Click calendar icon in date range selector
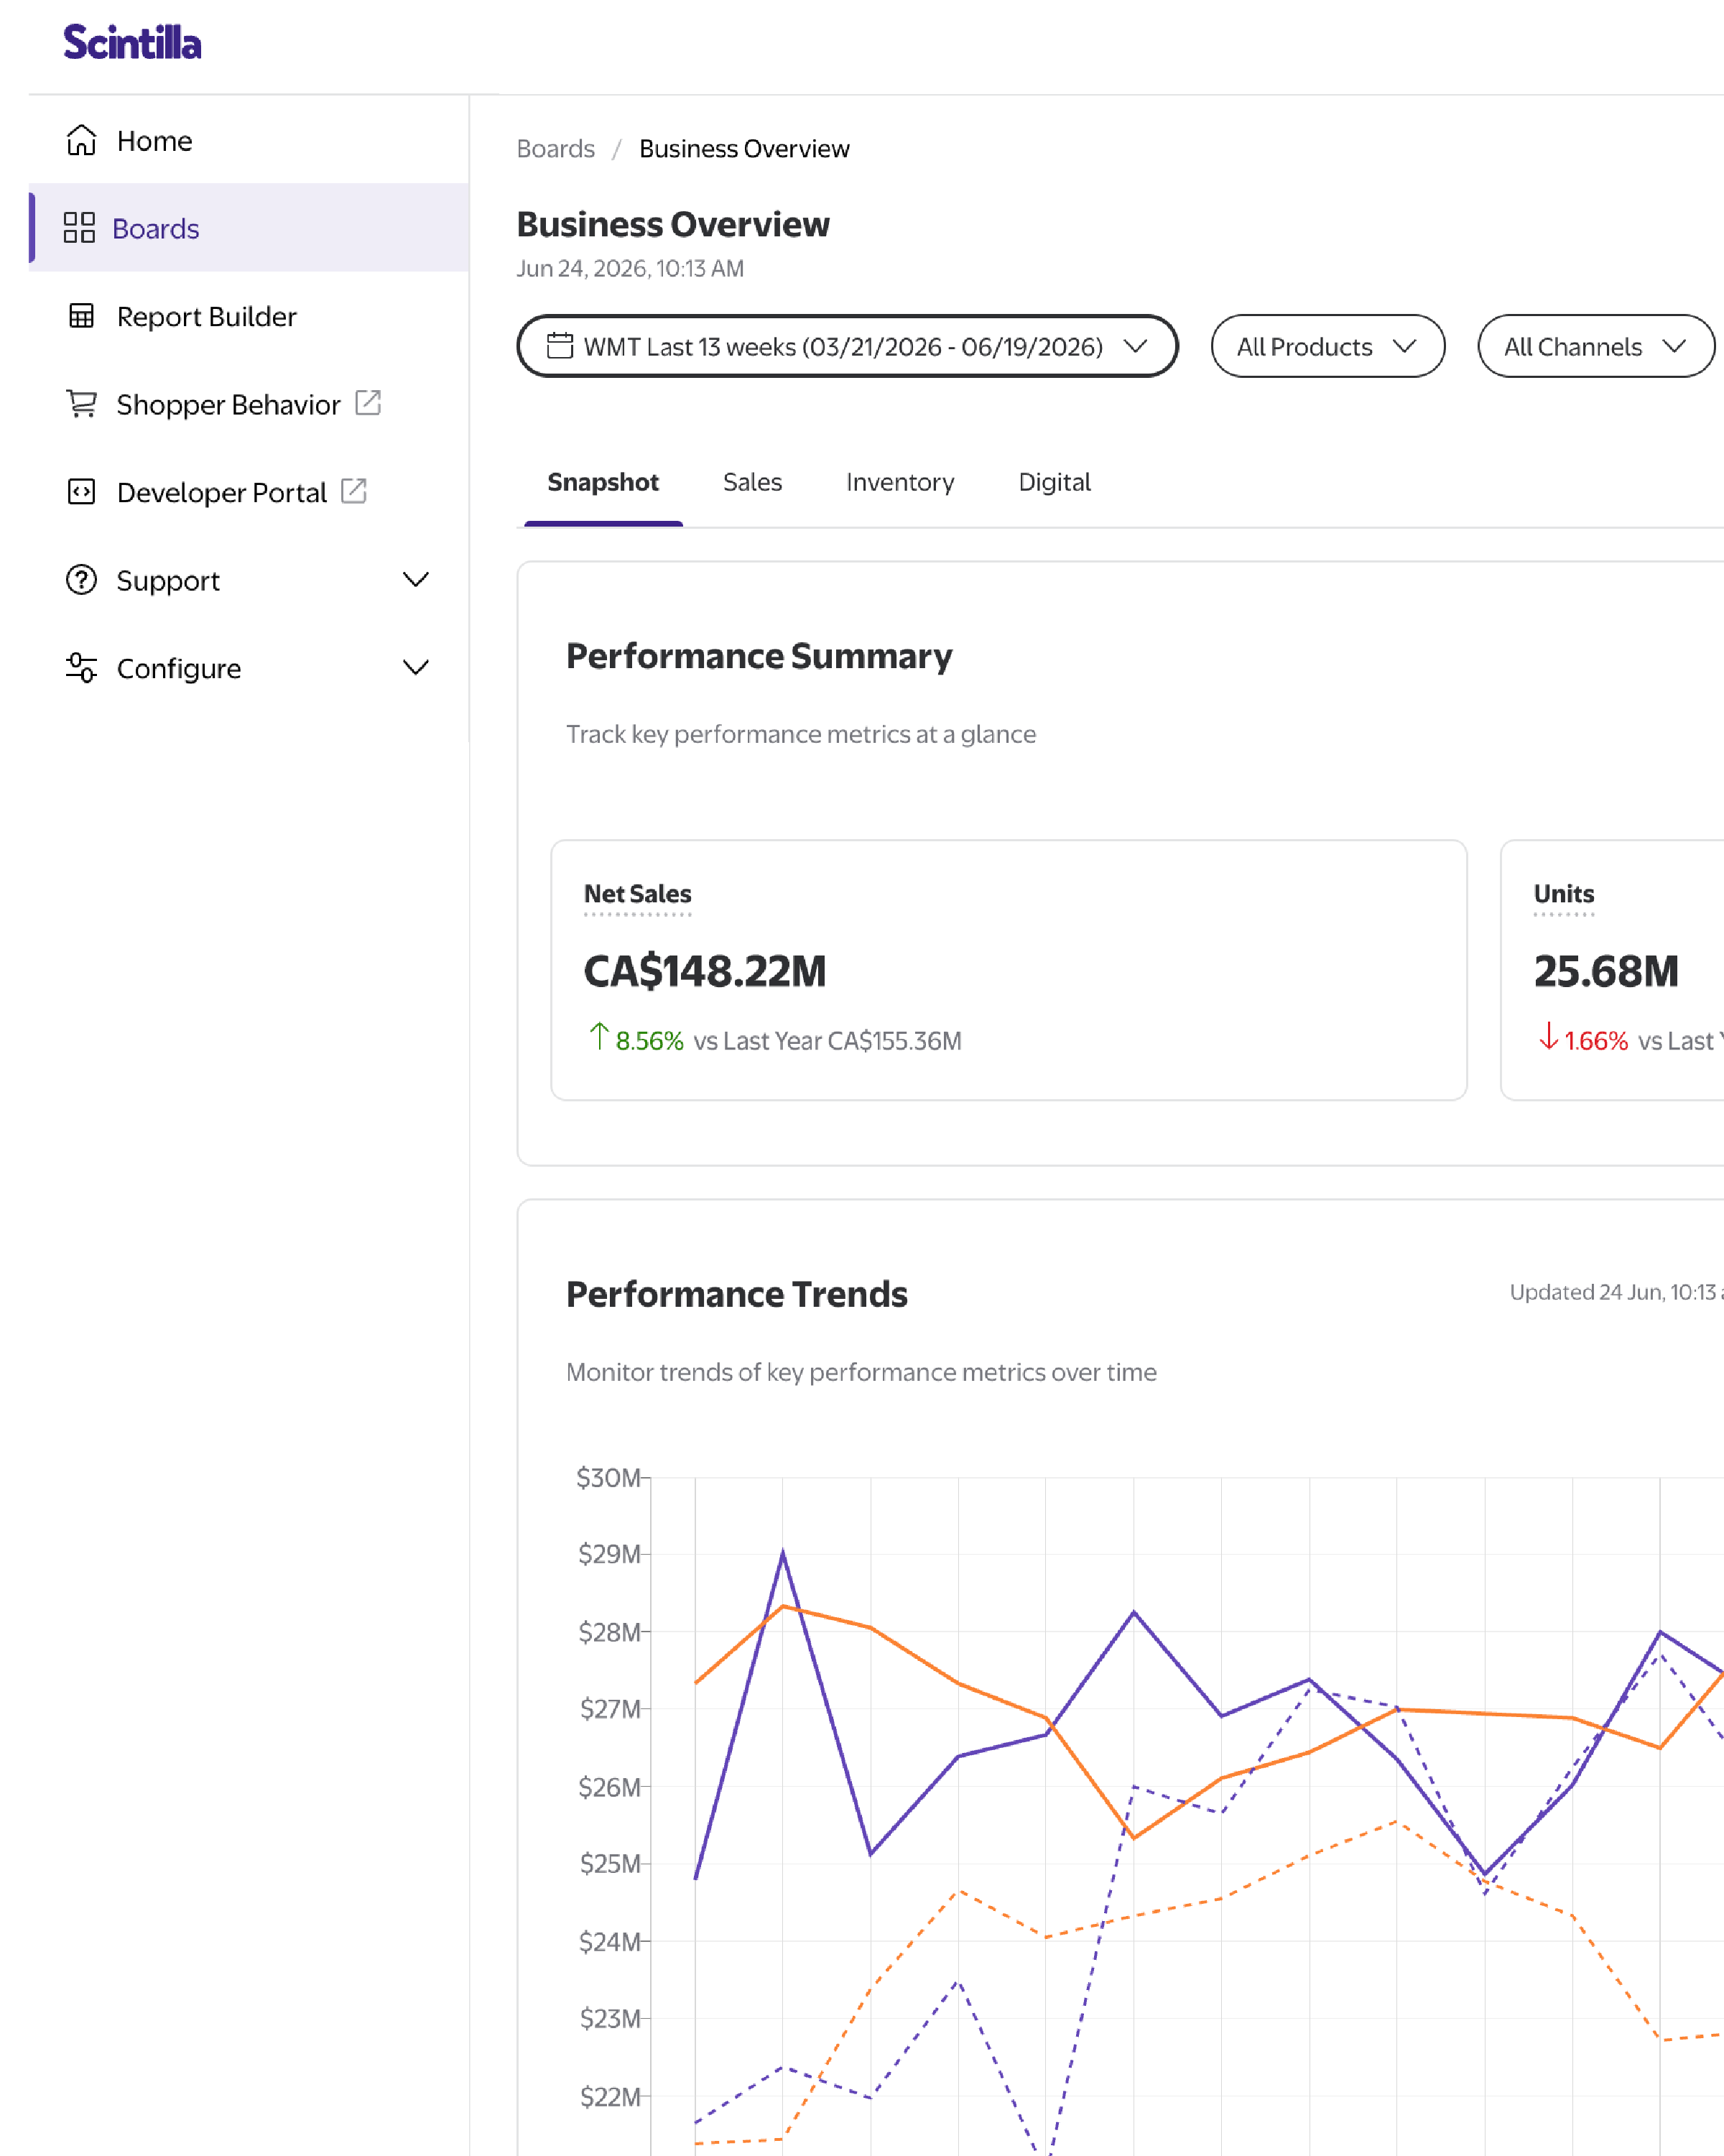Image resolution: width=1724 pixels, height=2156 pixels. click(x=560, y=346)
